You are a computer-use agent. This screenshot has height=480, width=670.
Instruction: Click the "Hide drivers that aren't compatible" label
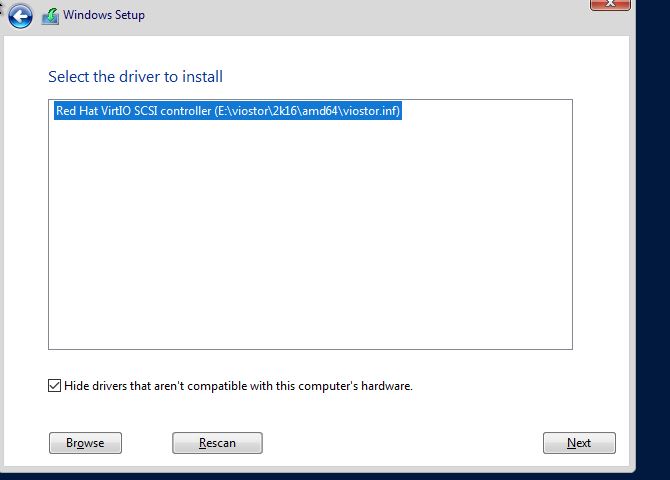coord(238,386)
